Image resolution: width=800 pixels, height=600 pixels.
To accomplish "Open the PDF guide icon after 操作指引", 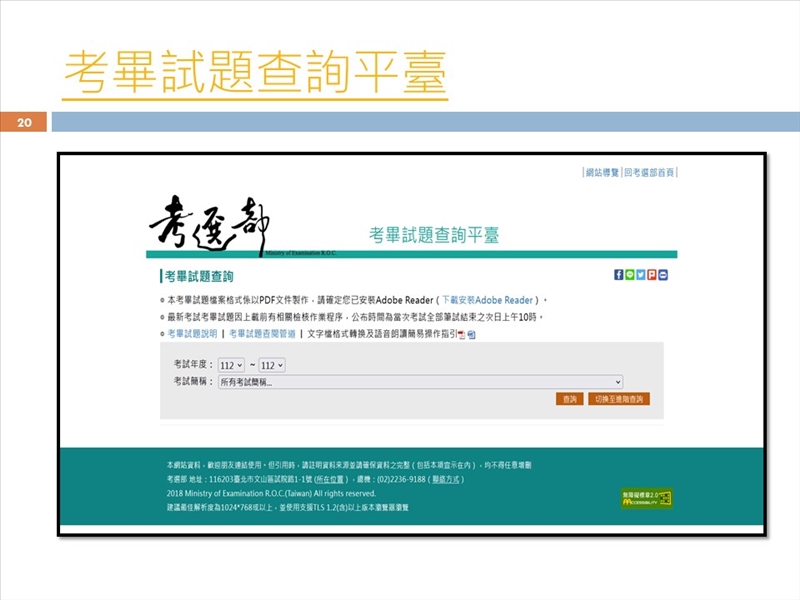I will 461,334.
